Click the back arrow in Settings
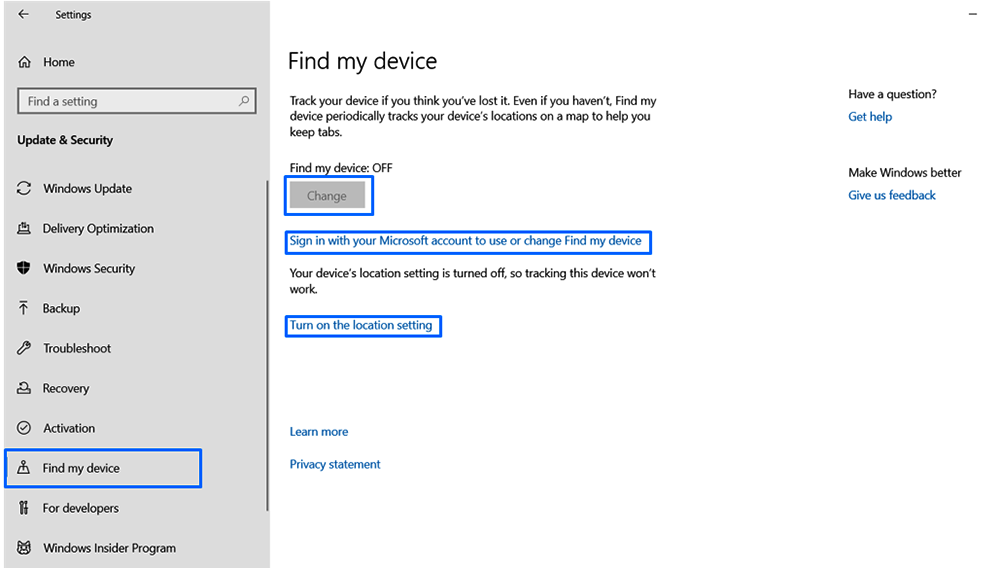 (24, 14)
